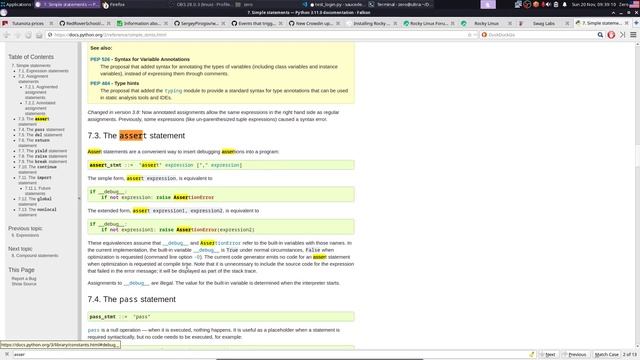Viewport: 640px width, 360px height.
Task: Open '7.1. Expression statements' in table of contents
Action: click(x=43, y=71)
